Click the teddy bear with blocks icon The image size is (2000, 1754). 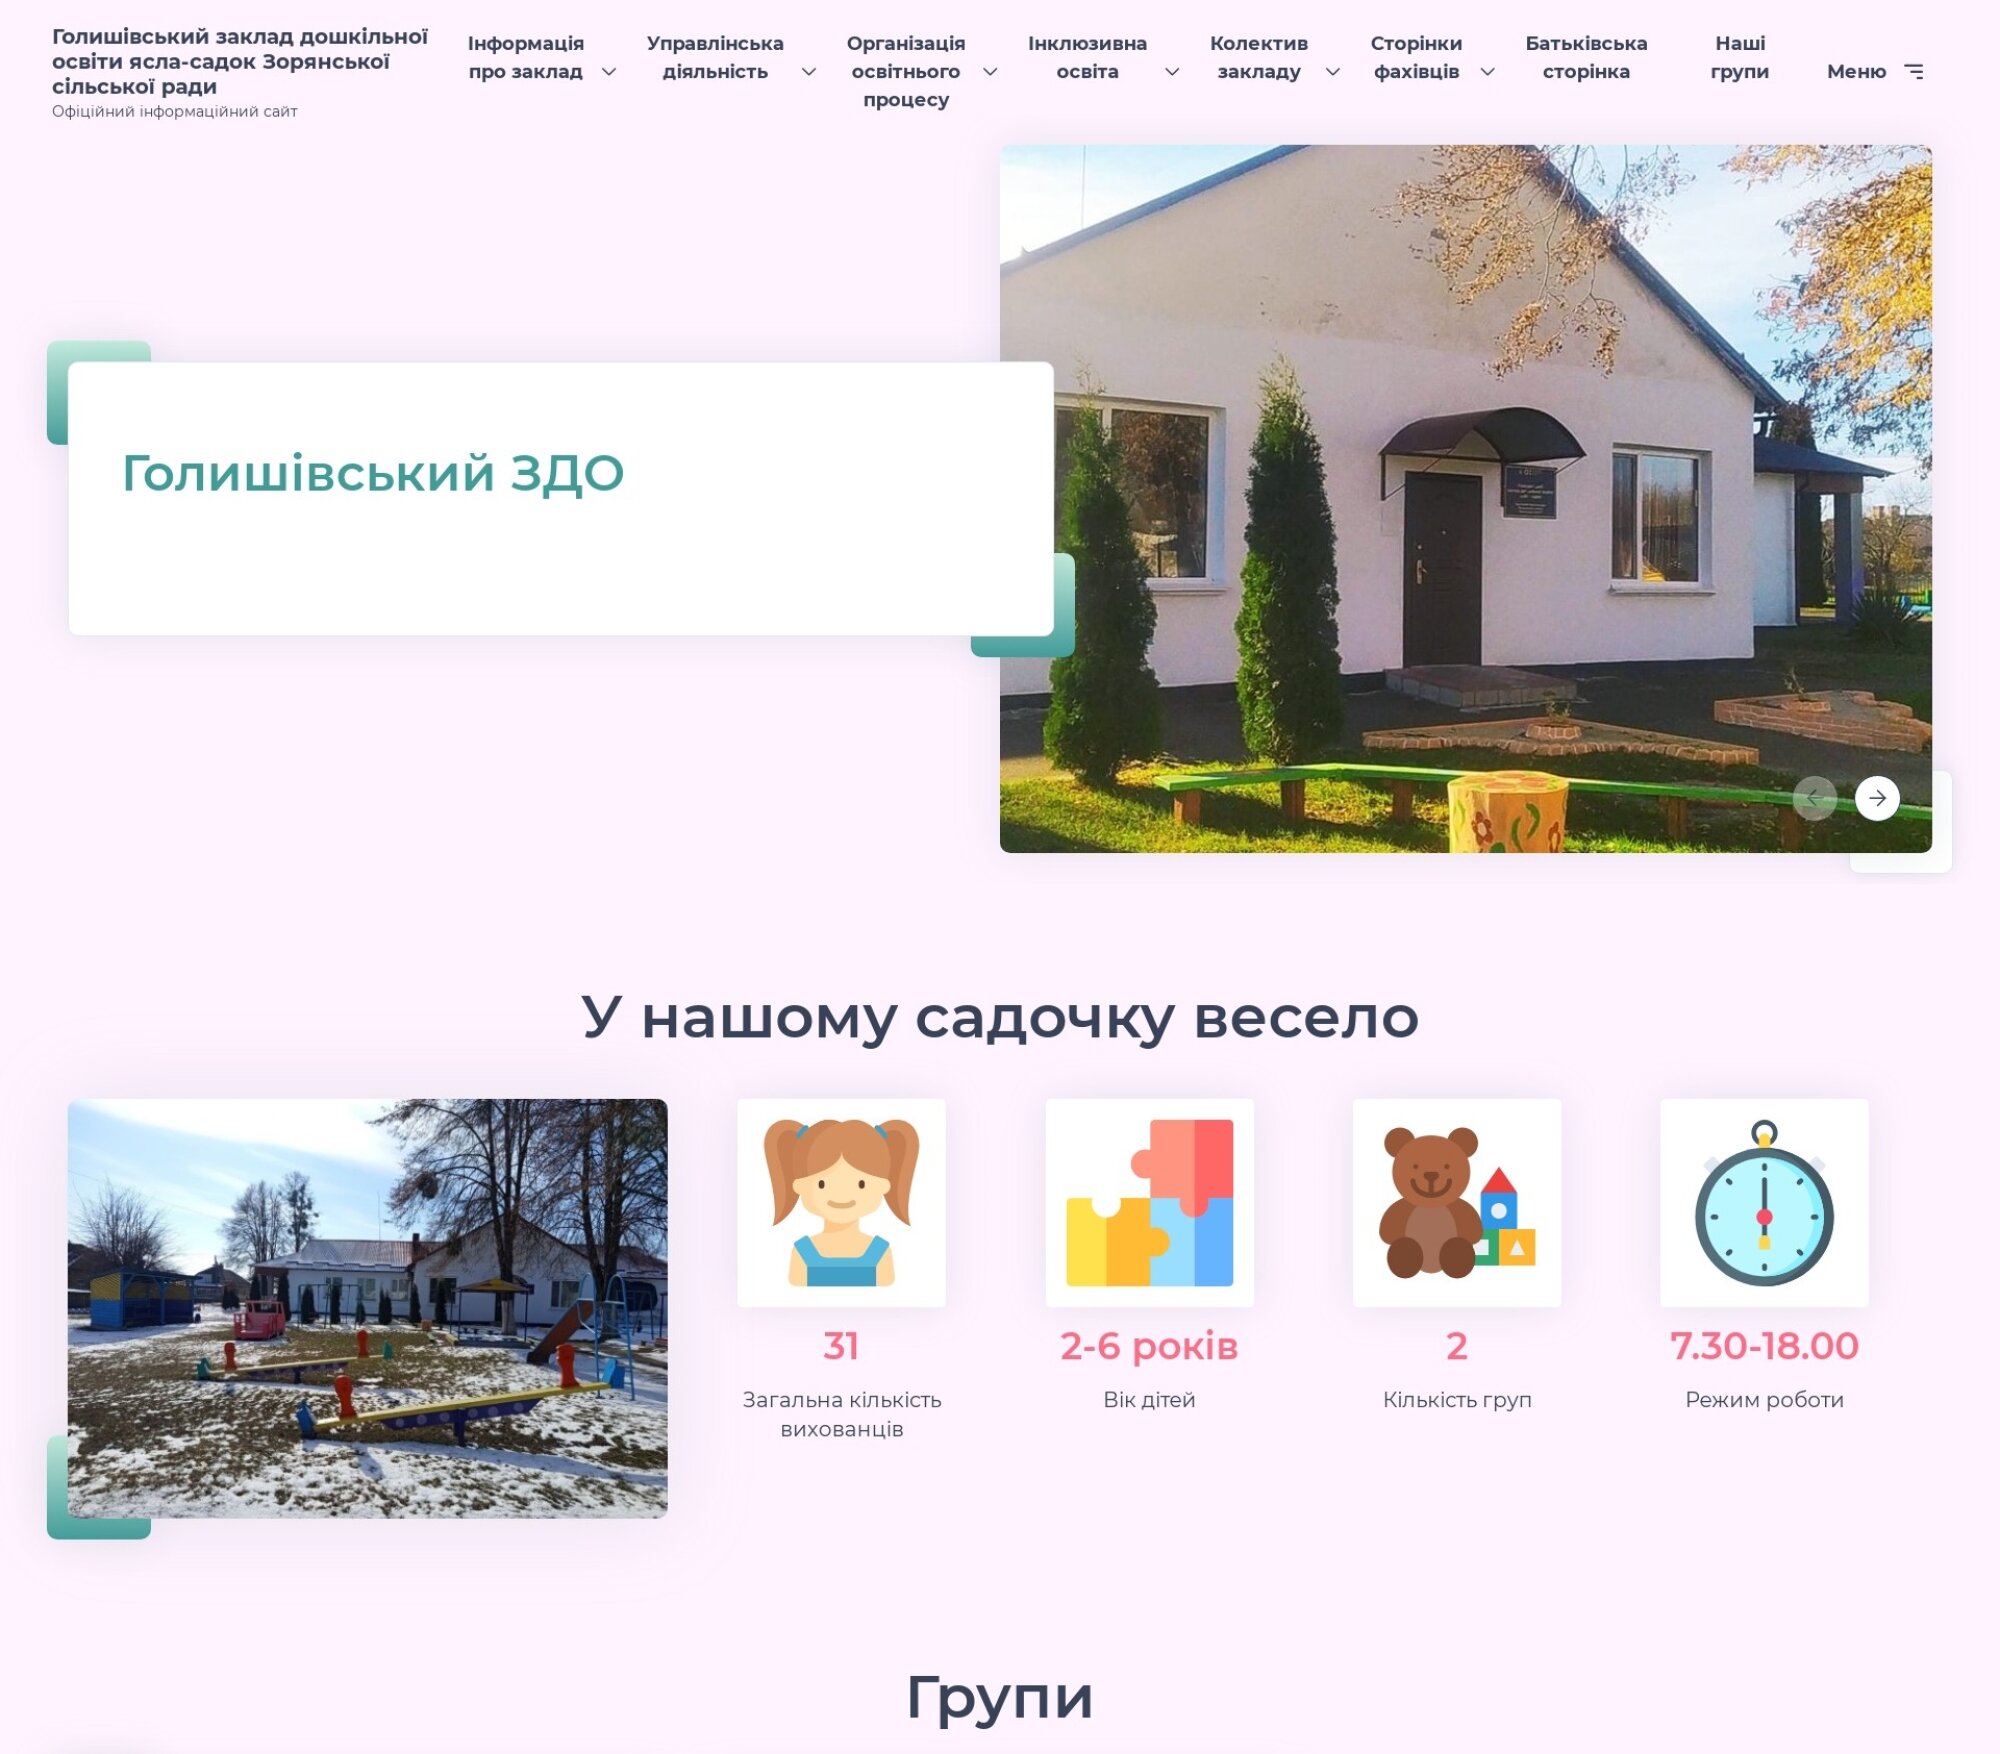click(x=1456, y=1202)
